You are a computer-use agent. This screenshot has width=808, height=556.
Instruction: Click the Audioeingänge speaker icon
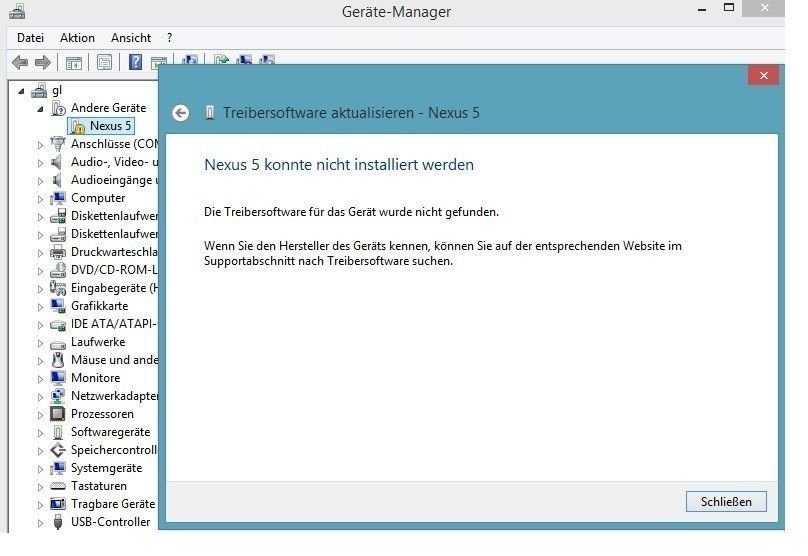(57, 180)
